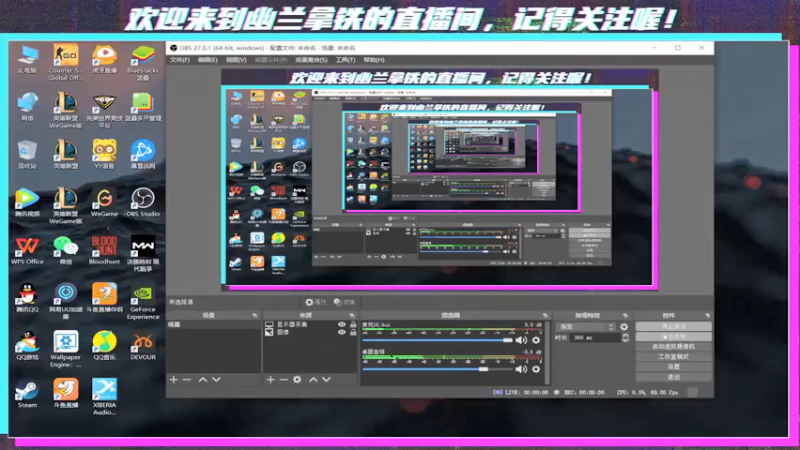Image resolution: width=800 pixels, height=450 pixels.
Task: Select the Steam desktop icon
Action: click(x=27, y=393)
